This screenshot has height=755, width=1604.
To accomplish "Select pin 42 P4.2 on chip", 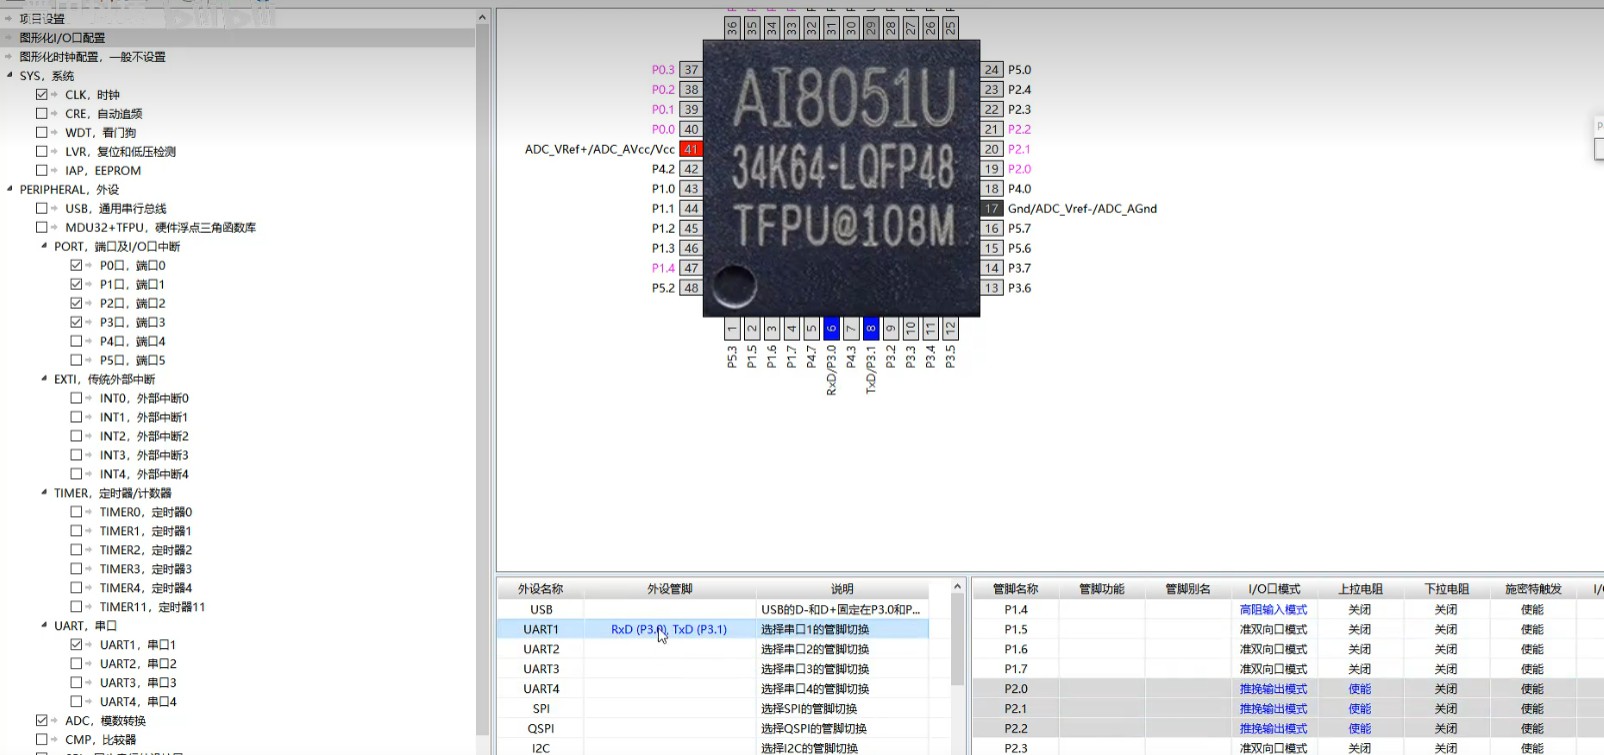I will [x=691, y=169].
